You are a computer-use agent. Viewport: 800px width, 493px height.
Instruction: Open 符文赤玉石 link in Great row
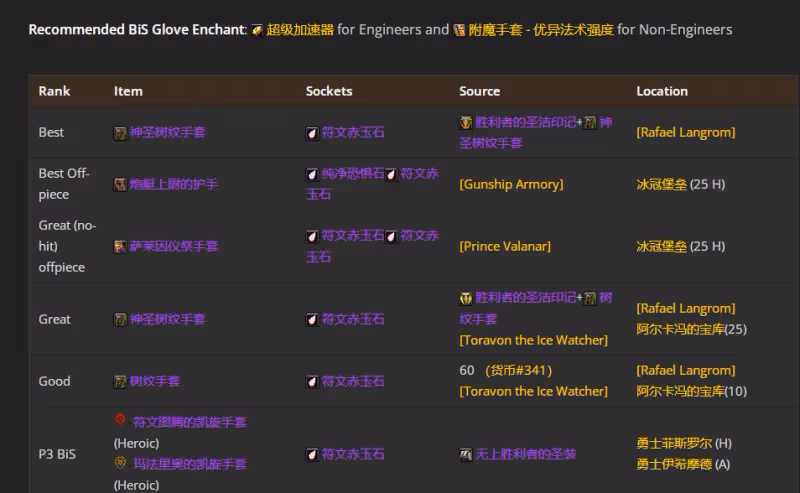tap(353, 319)
